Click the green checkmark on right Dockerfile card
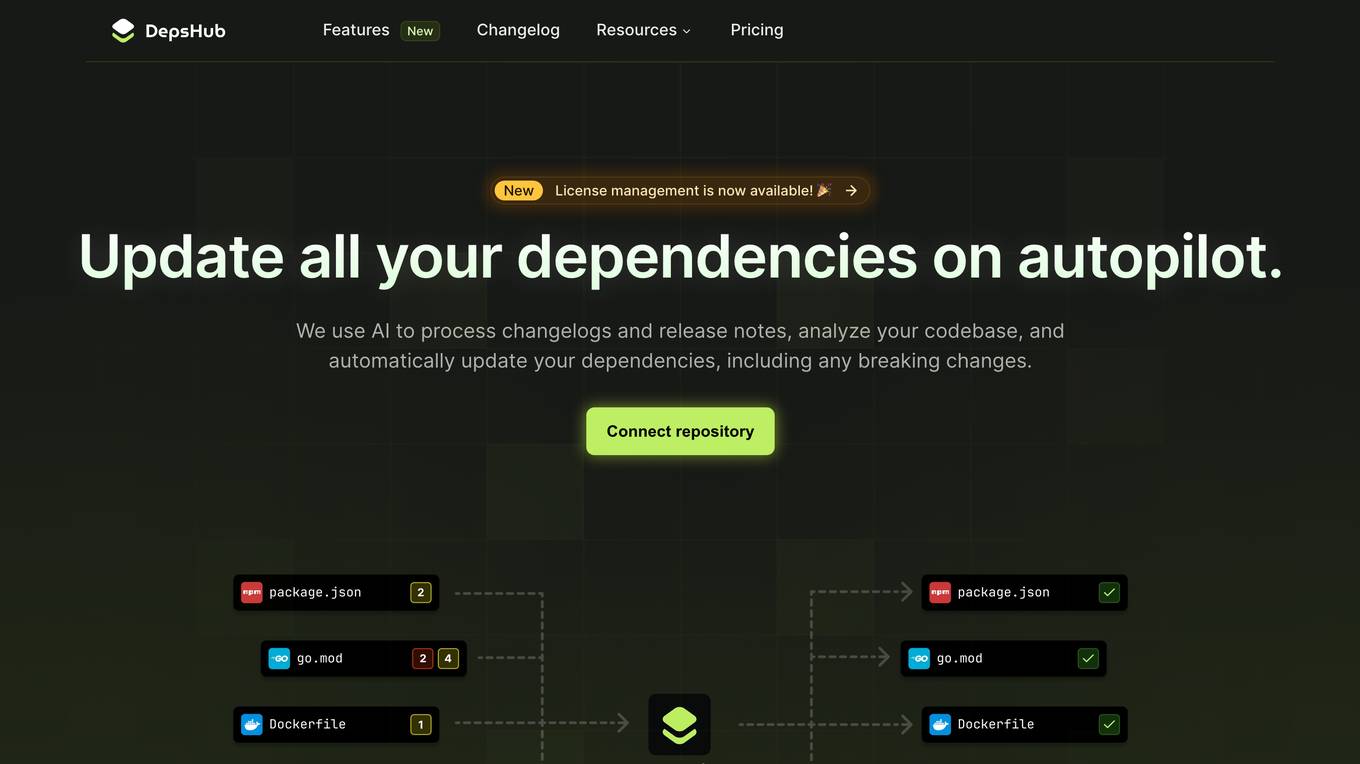 [x=1109, y=724]
